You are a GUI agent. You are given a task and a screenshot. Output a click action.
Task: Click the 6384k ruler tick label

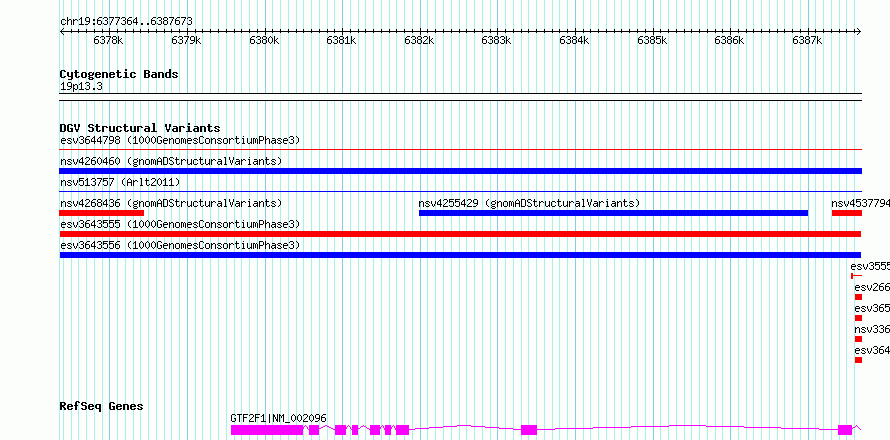tap(574, 41)
